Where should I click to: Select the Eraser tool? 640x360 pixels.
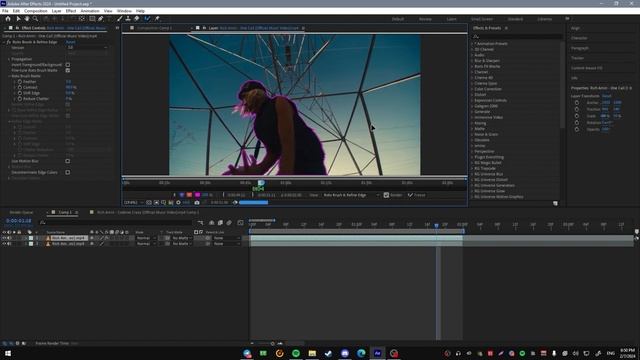click(137, 19)
